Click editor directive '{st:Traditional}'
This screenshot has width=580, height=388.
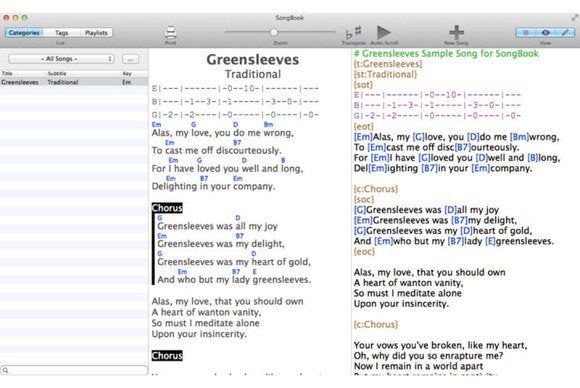click(x=385, y=74)
